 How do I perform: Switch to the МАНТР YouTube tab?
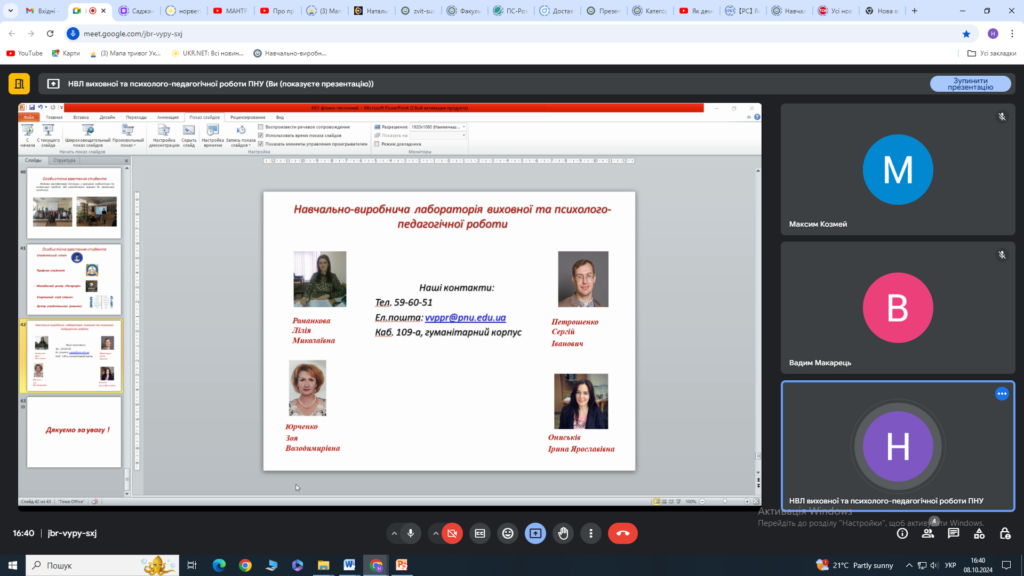[x=231, y=11]
